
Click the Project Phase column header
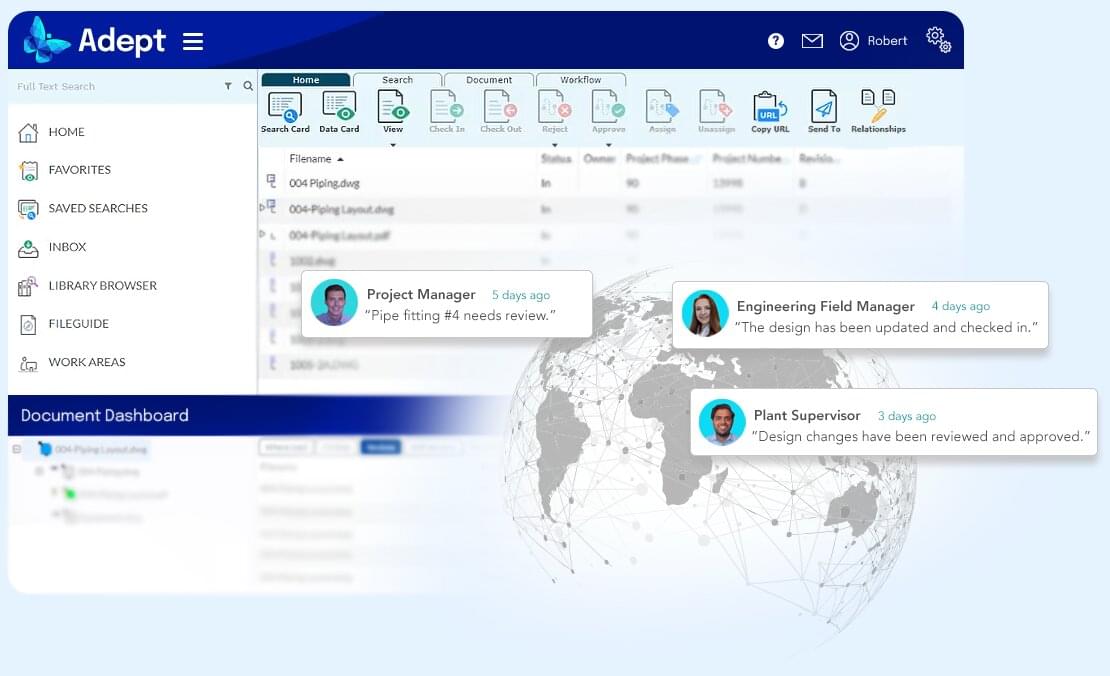658,159
